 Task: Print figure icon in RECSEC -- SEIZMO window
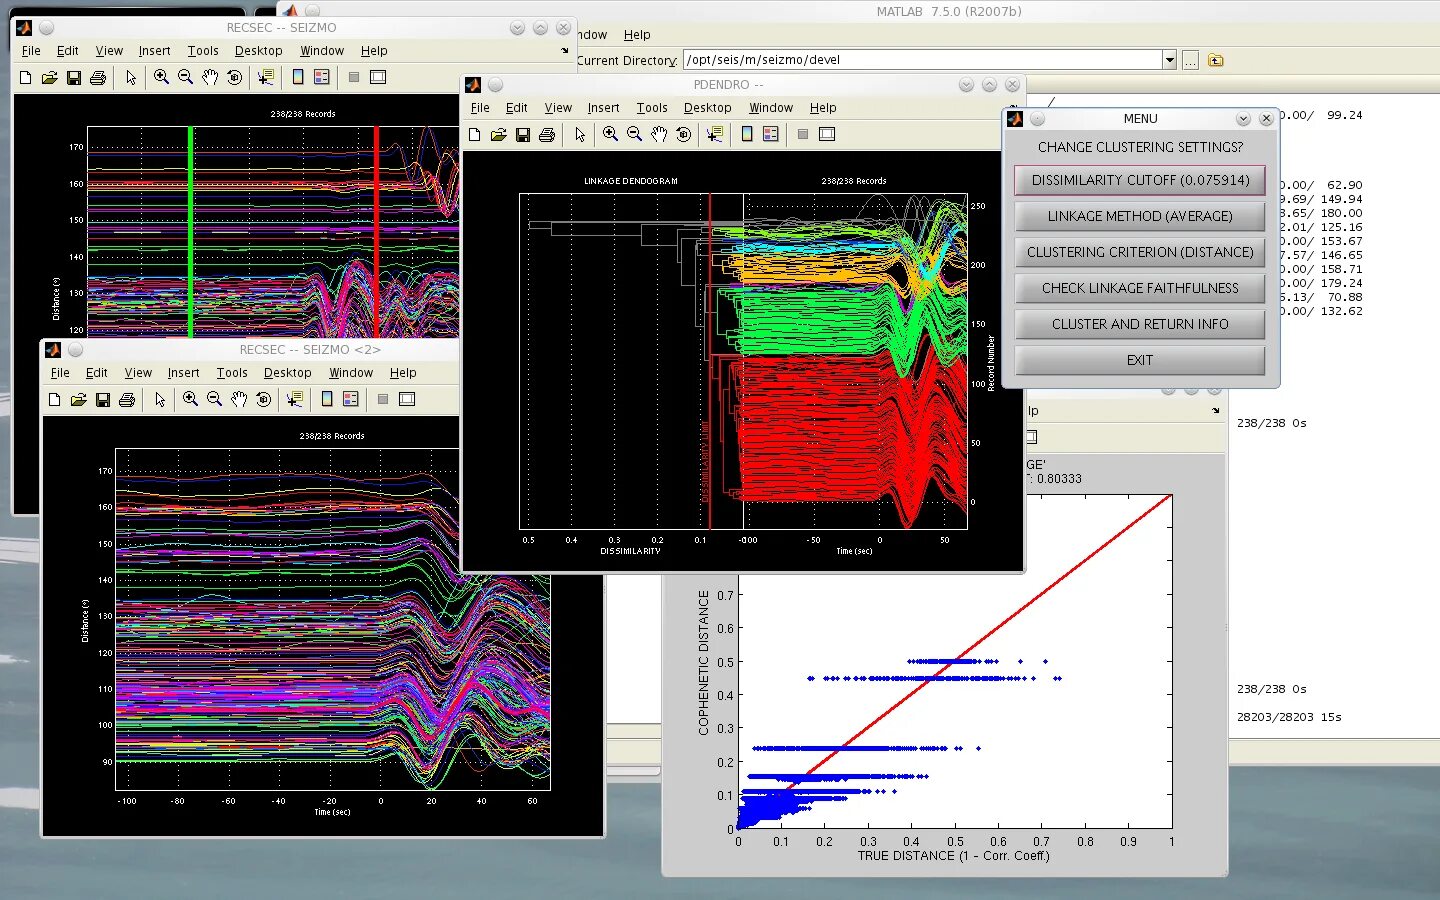98,77
